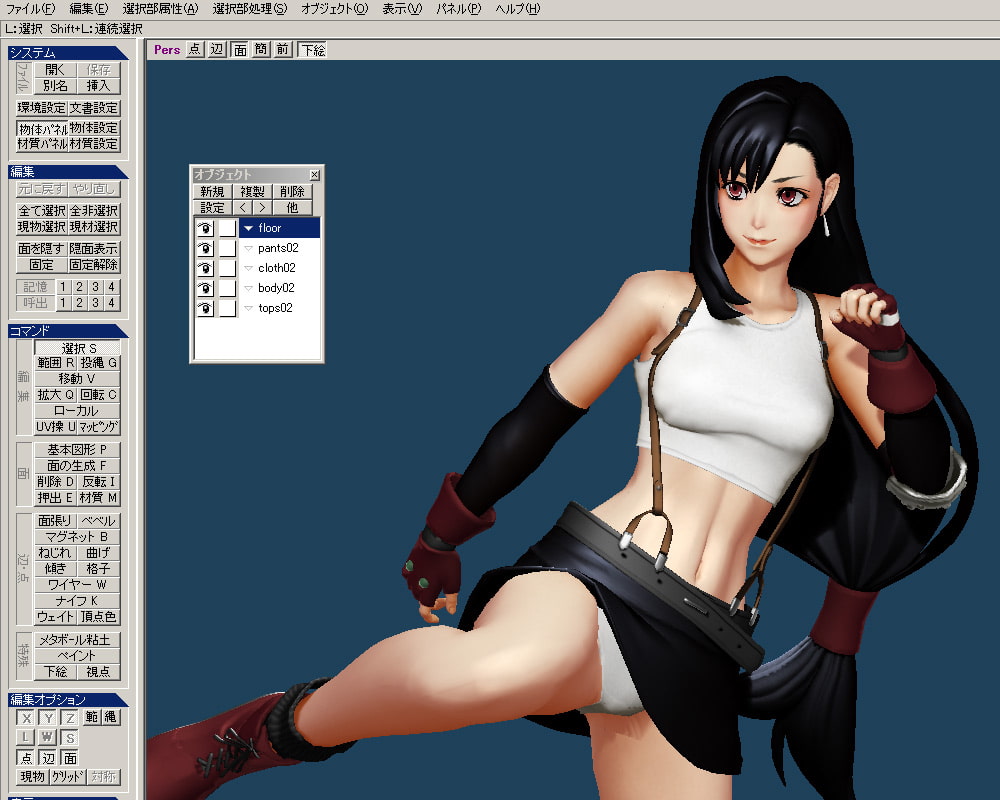This screenshot has width=1000, height=800.
Task: Activate the 回転 C rotate command
Action: [x=98, y=395]
